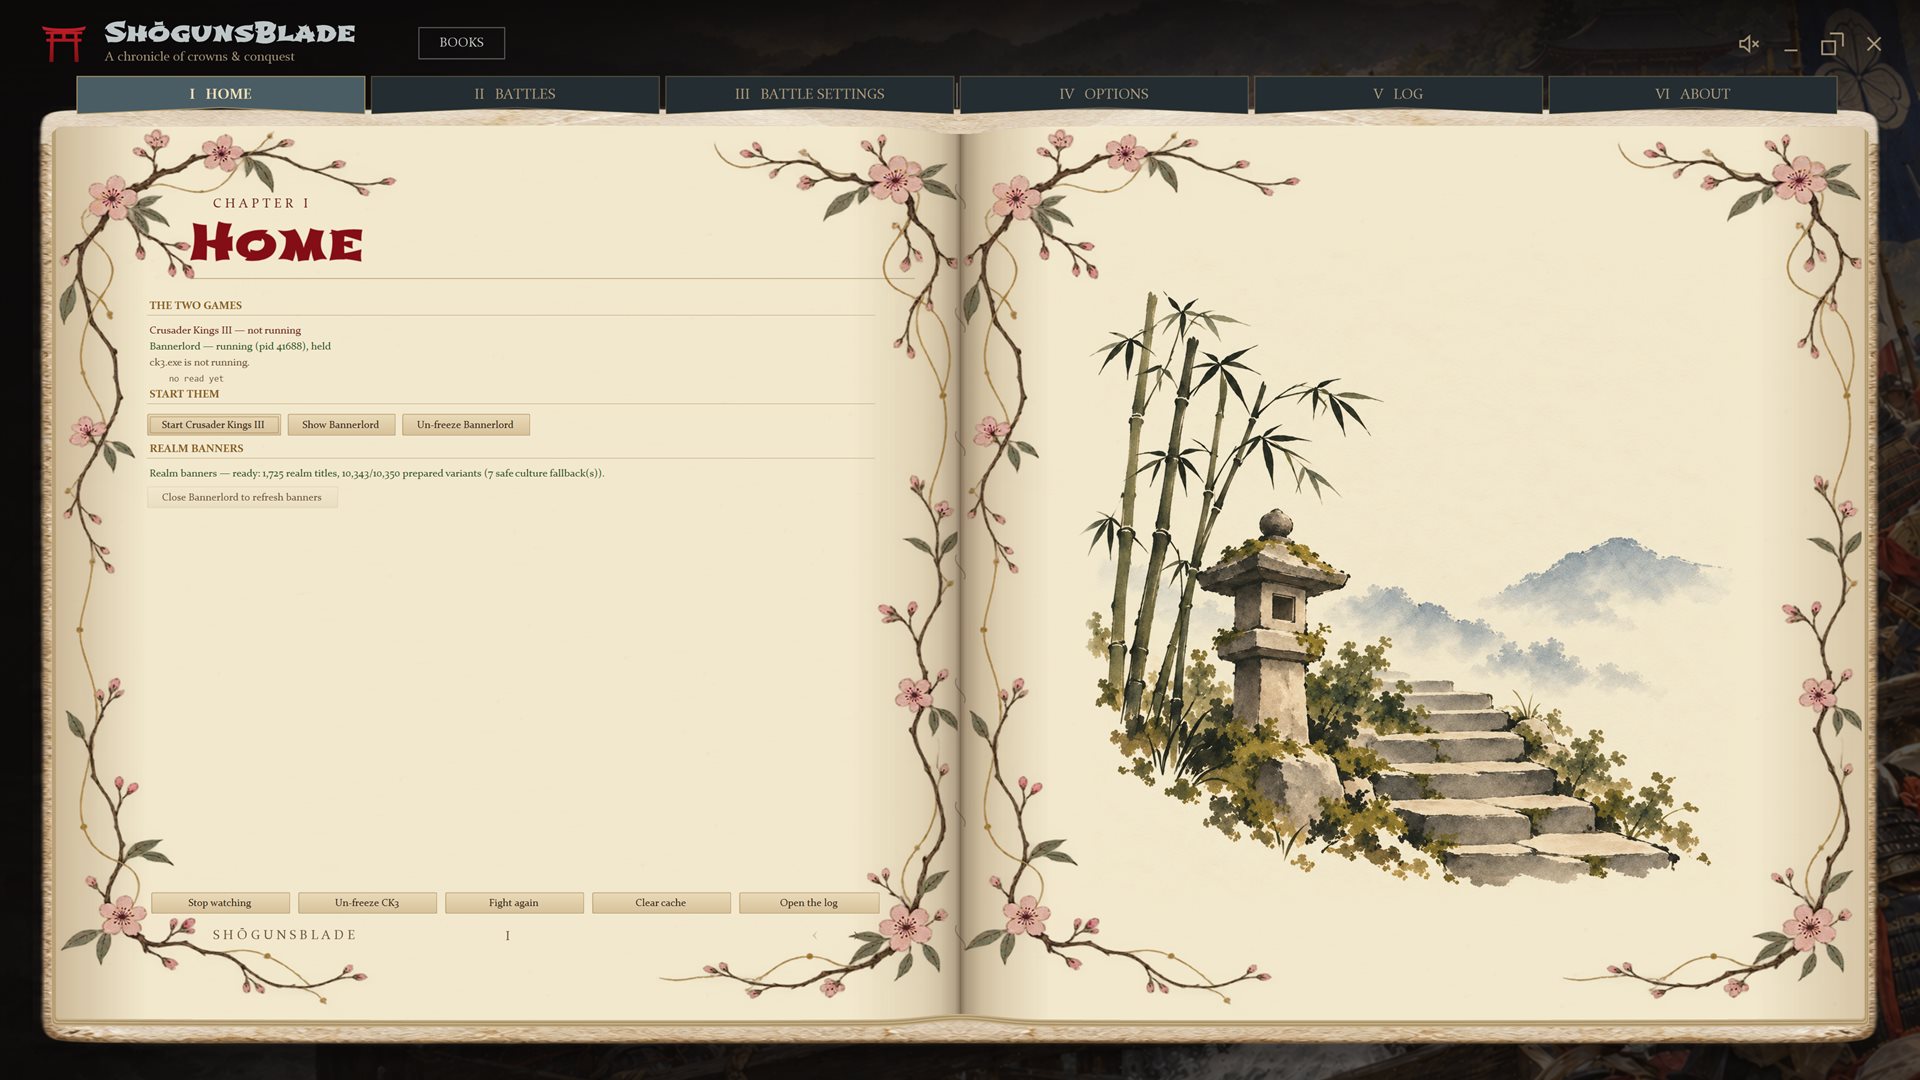Click the Bannerlord running pid 41688 line

240,346
